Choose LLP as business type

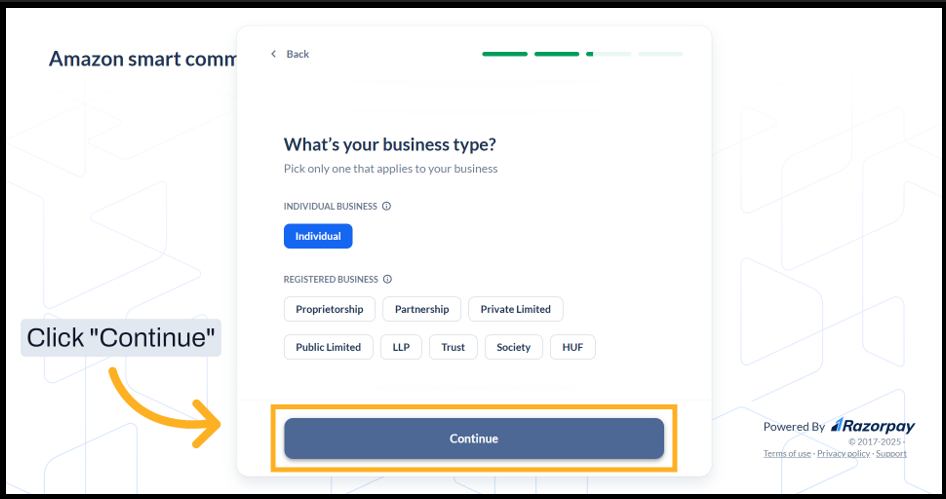coord(401,348)
